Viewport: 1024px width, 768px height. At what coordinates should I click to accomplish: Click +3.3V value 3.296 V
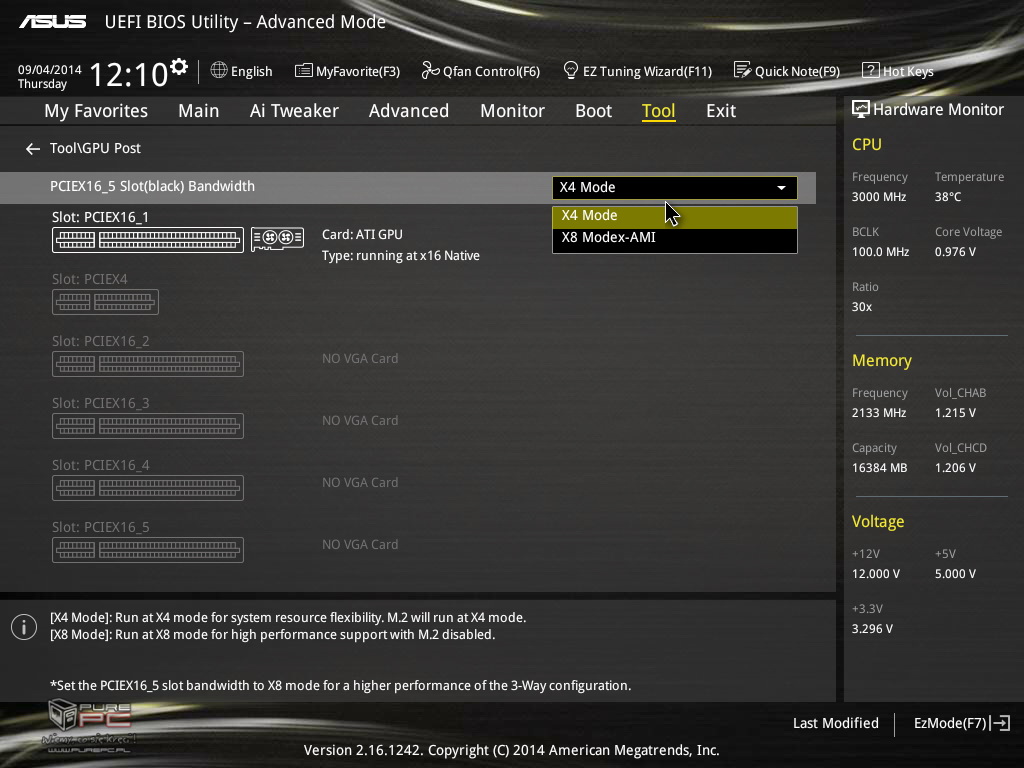872,628
